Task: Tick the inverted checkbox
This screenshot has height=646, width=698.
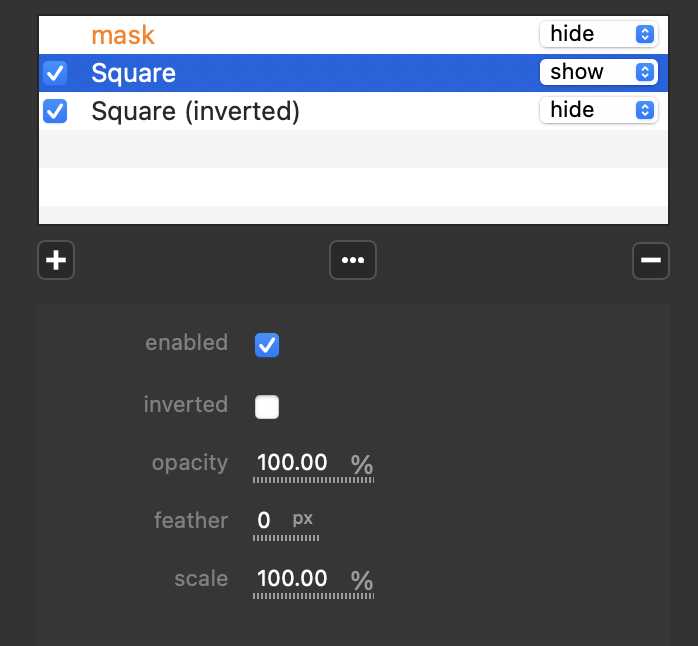Action: 267,407
